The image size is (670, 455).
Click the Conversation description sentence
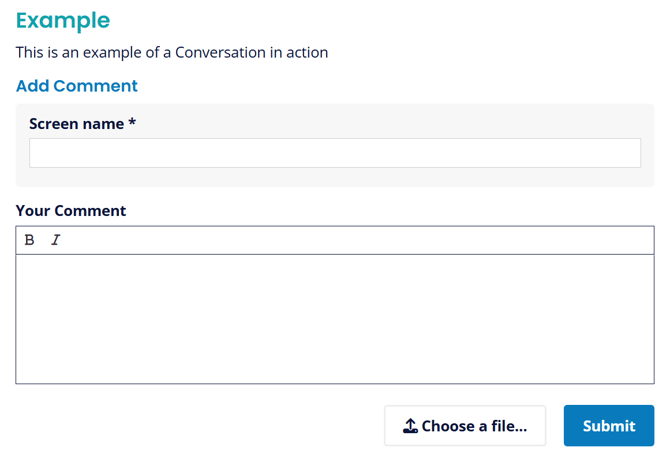172,53
